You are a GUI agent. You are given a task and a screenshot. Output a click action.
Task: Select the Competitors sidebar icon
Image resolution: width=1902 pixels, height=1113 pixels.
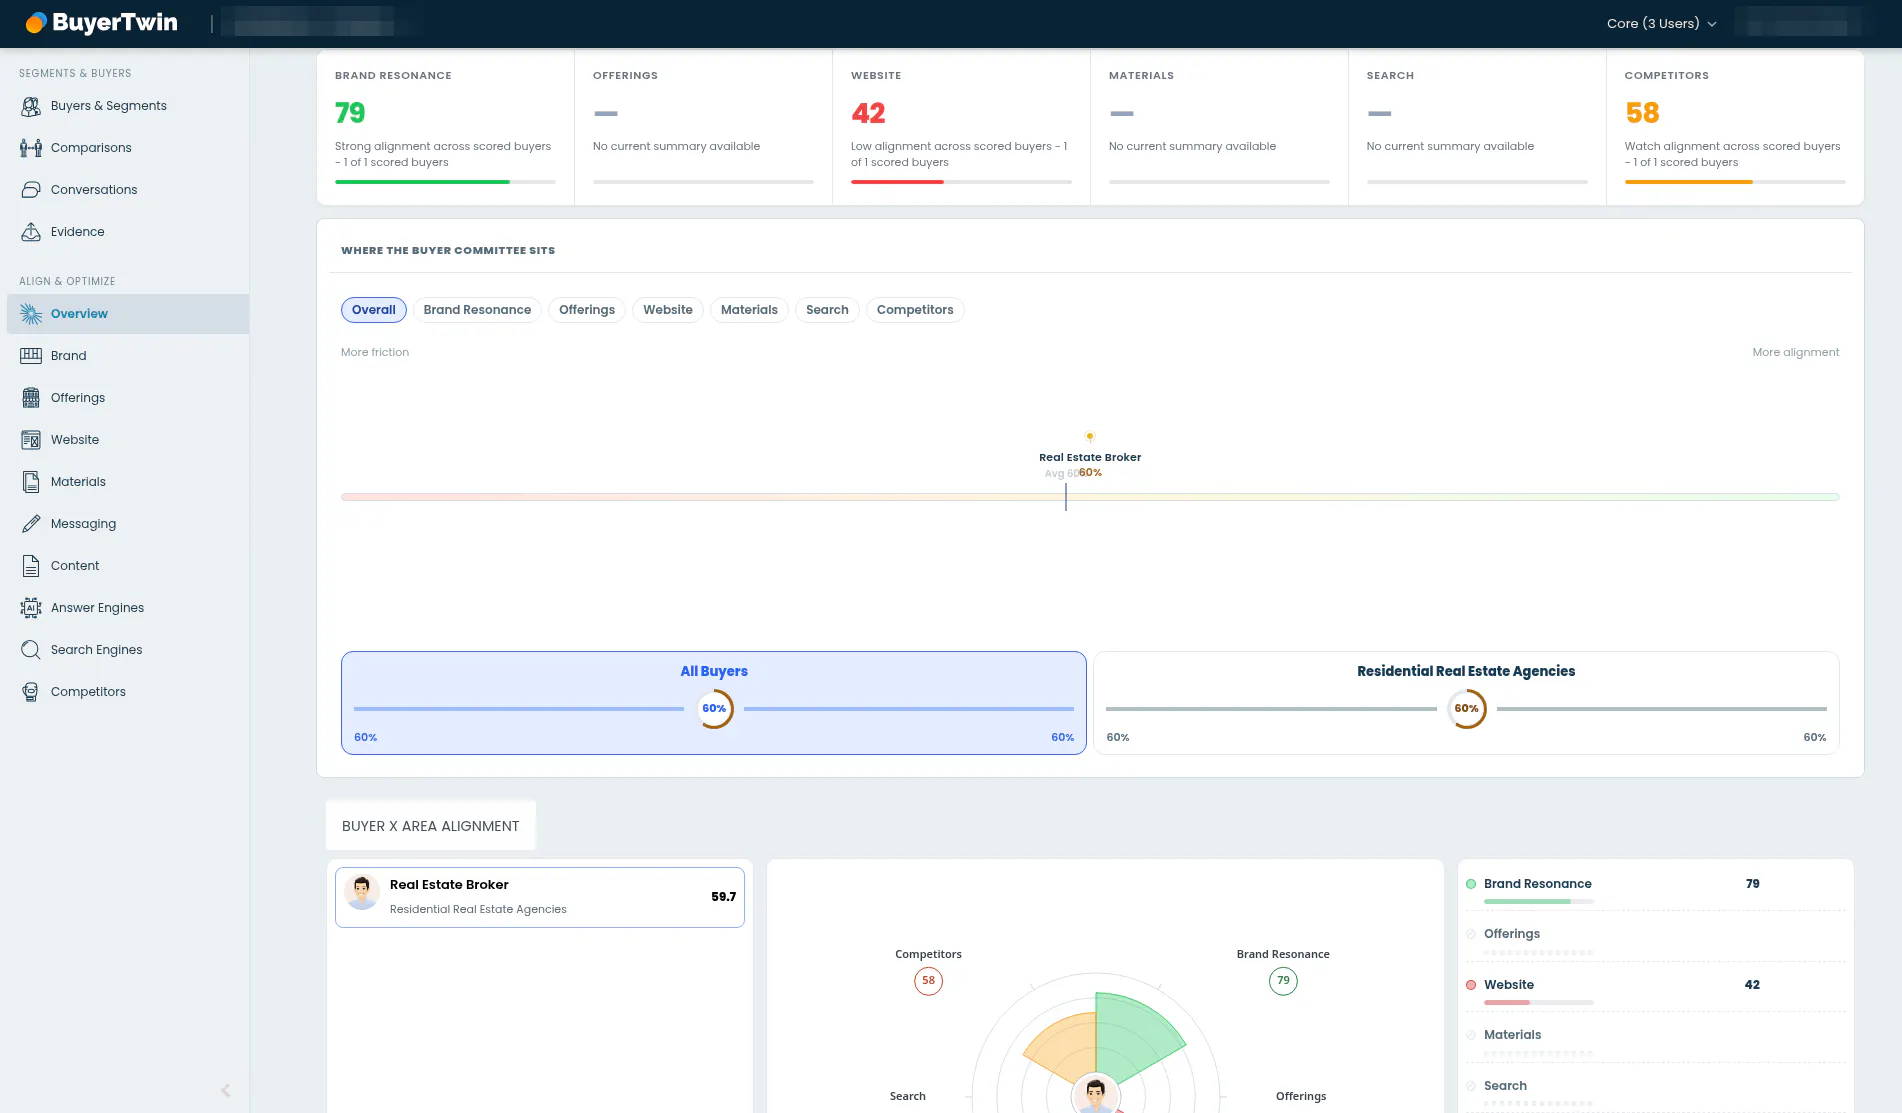tap(31, 692)
